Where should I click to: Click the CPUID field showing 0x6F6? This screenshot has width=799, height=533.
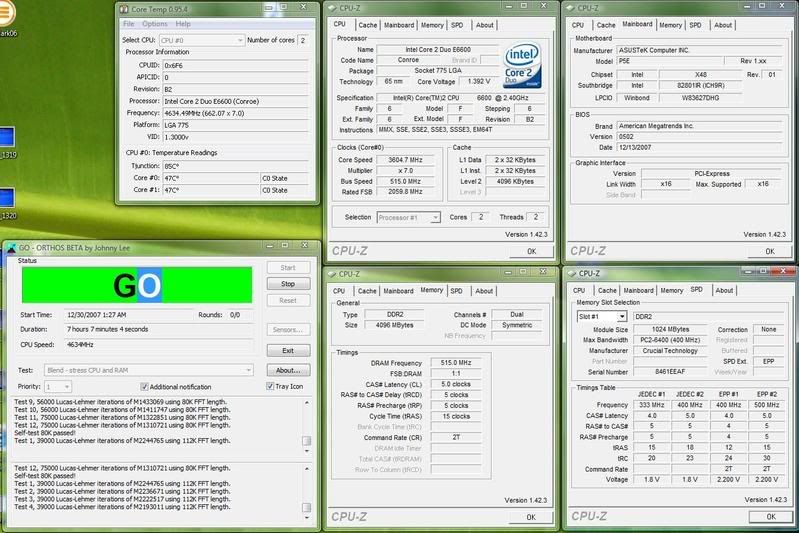pos(235,66)
